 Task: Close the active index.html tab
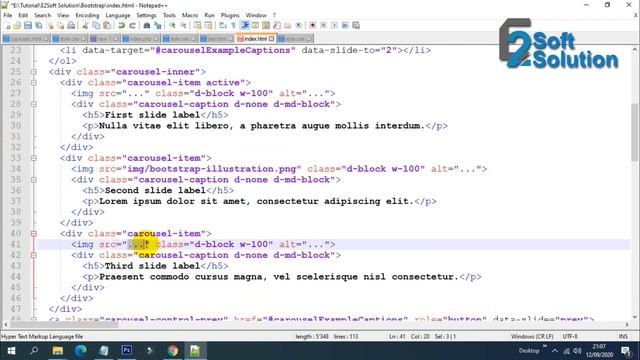click(x=272, y=38)
